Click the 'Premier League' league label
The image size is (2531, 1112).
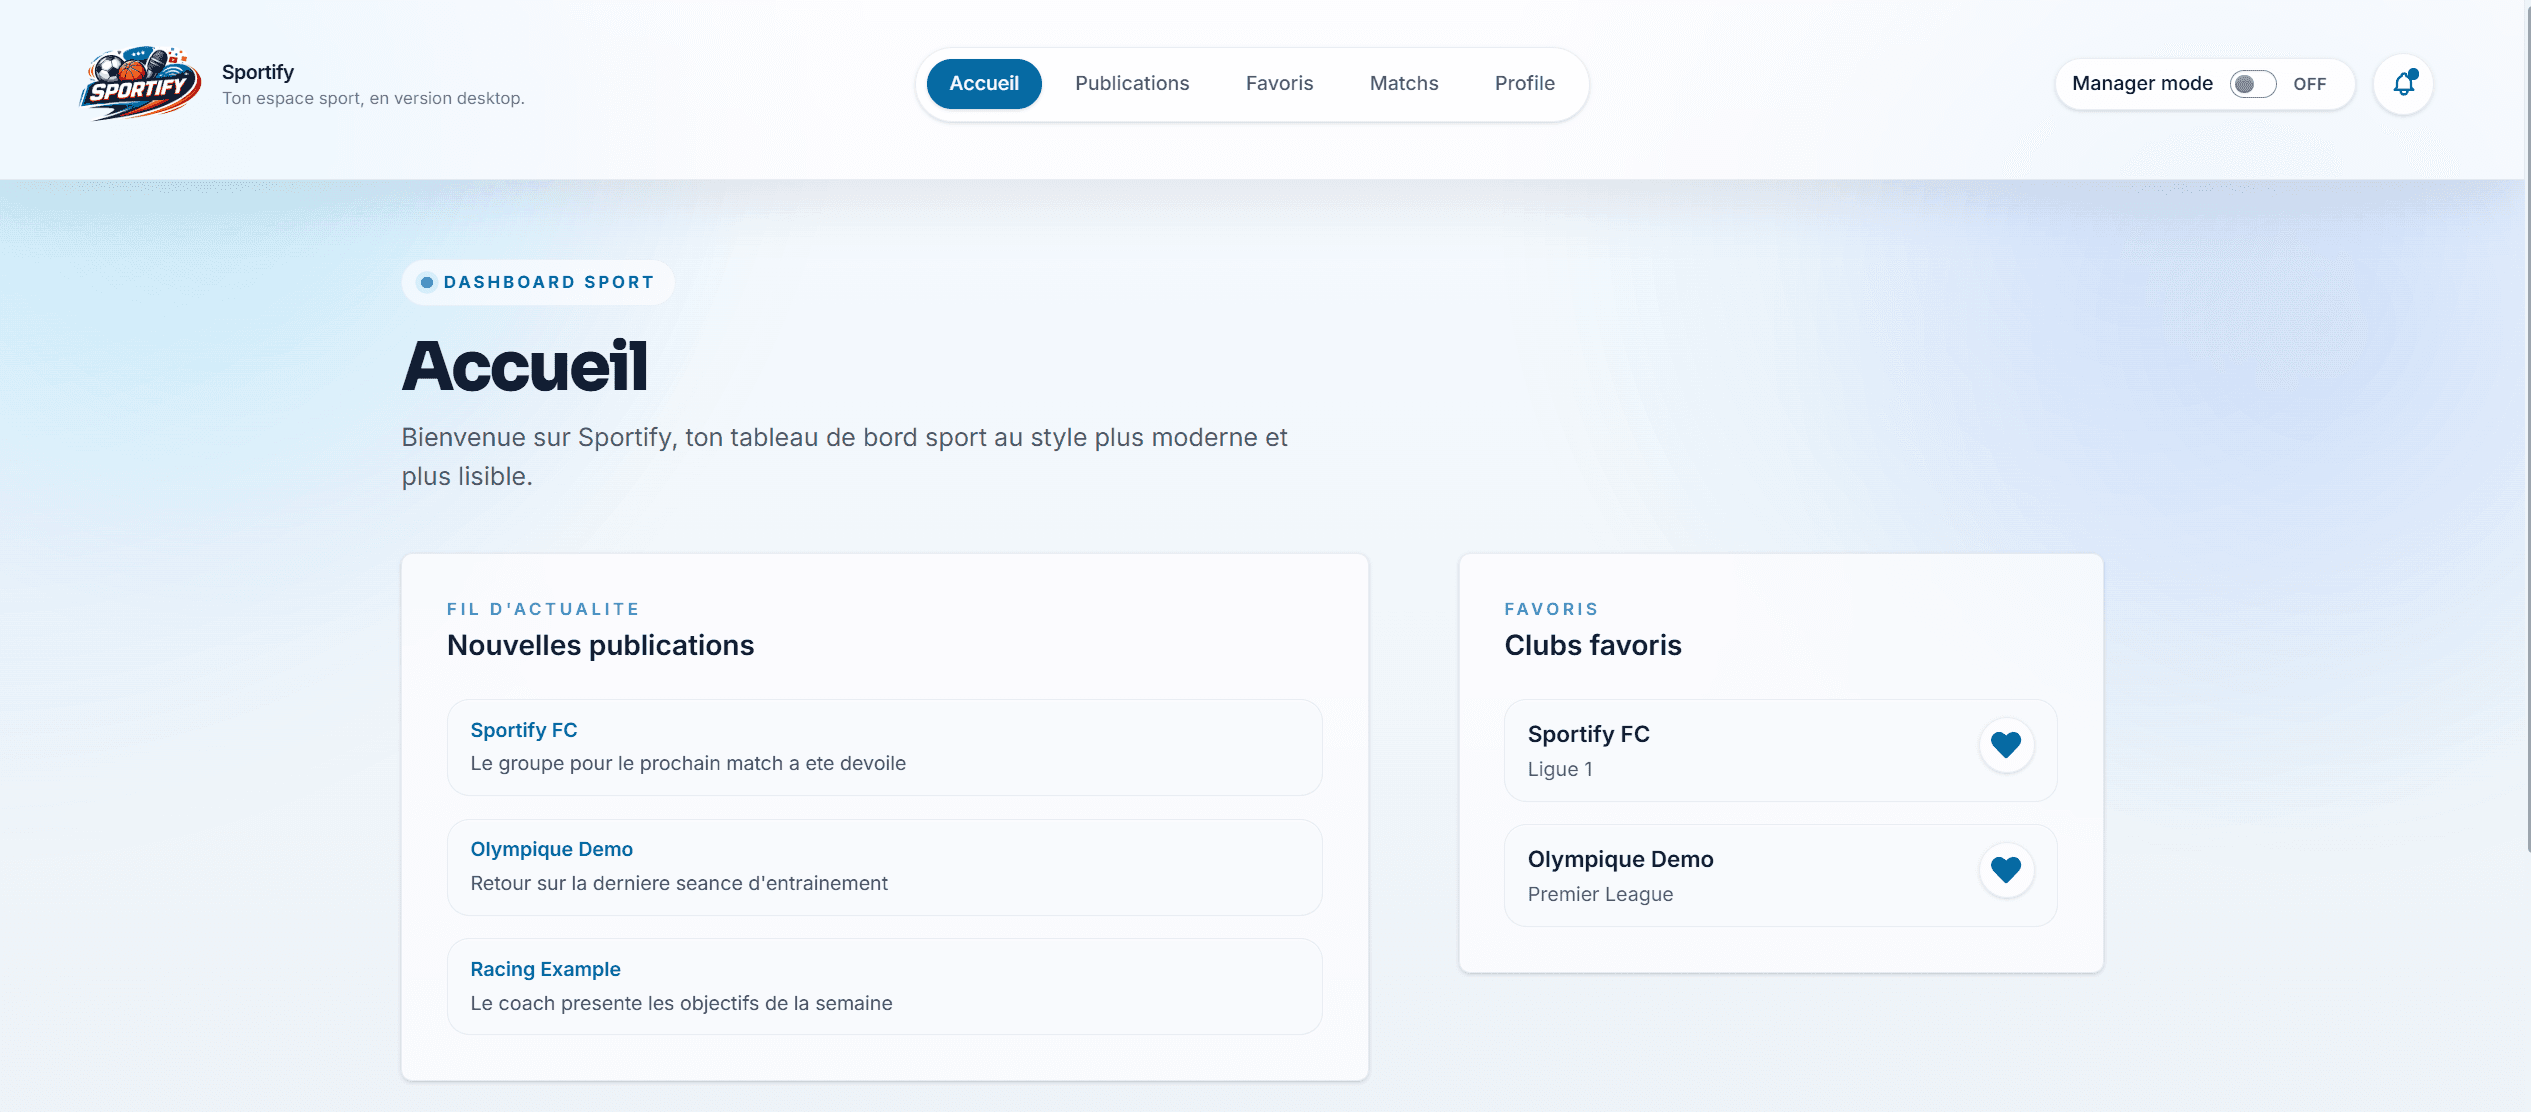pos(1600,894)
